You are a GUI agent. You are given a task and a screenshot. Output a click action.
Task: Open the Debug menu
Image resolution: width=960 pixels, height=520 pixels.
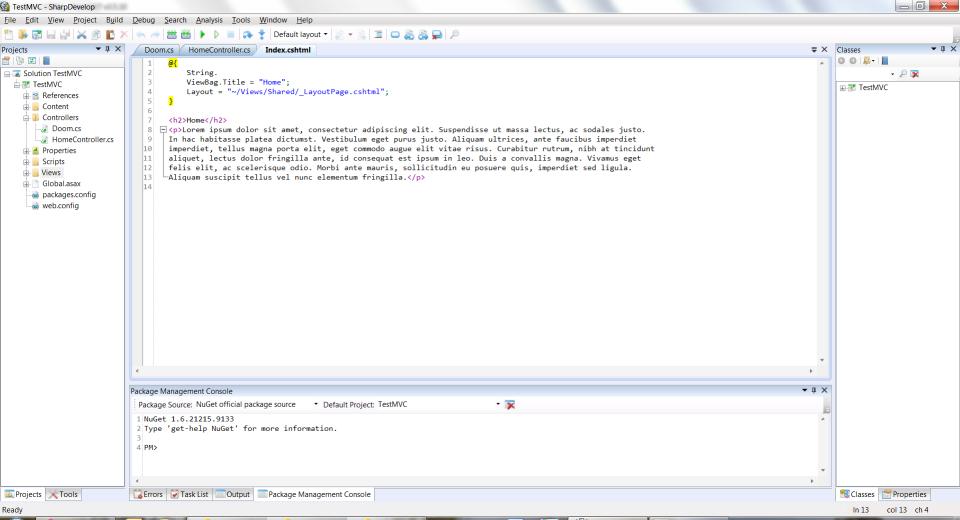(143, 20)
